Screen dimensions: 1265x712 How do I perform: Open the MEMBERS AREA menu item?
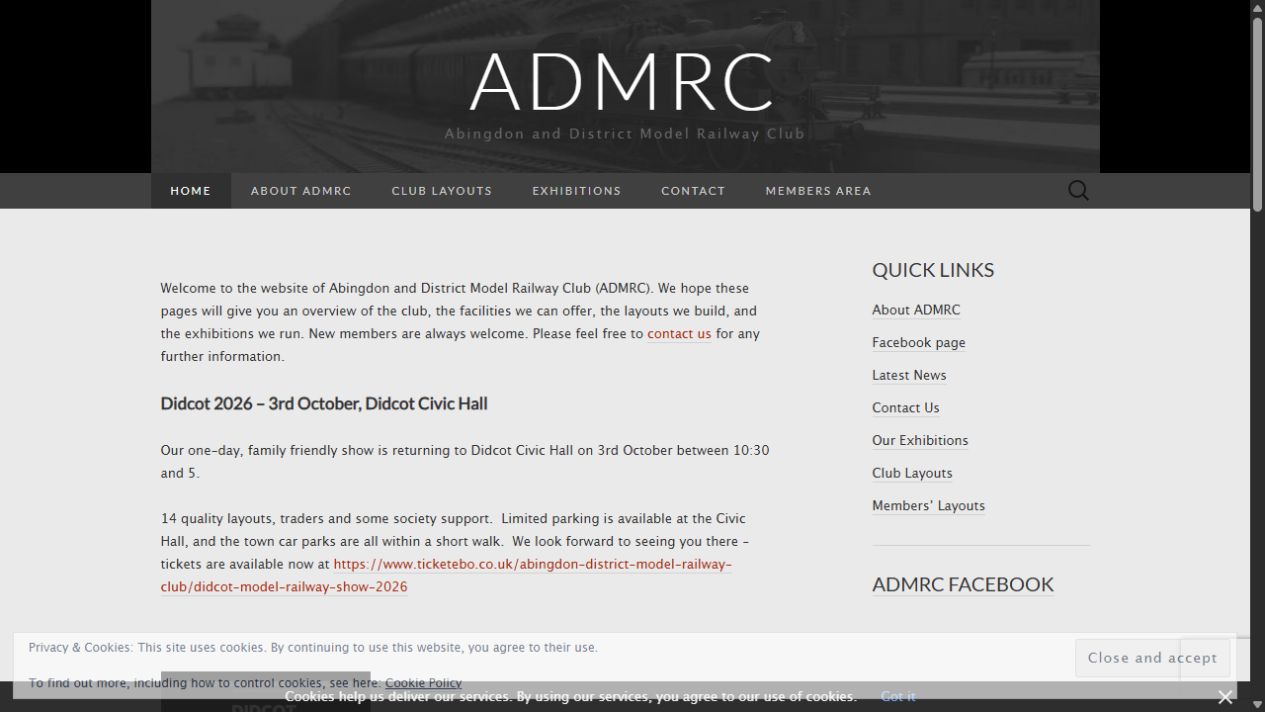pyautogui.click(x=818, y=190)
